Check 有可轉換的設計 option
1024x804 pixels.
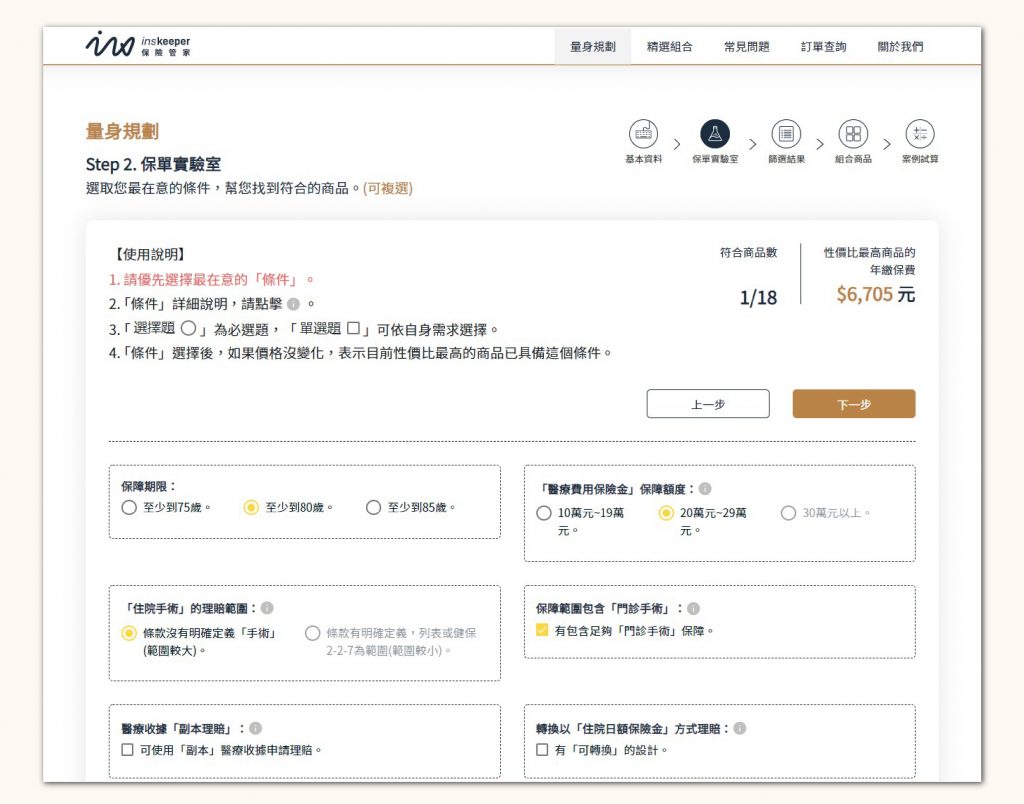[541, 750]
